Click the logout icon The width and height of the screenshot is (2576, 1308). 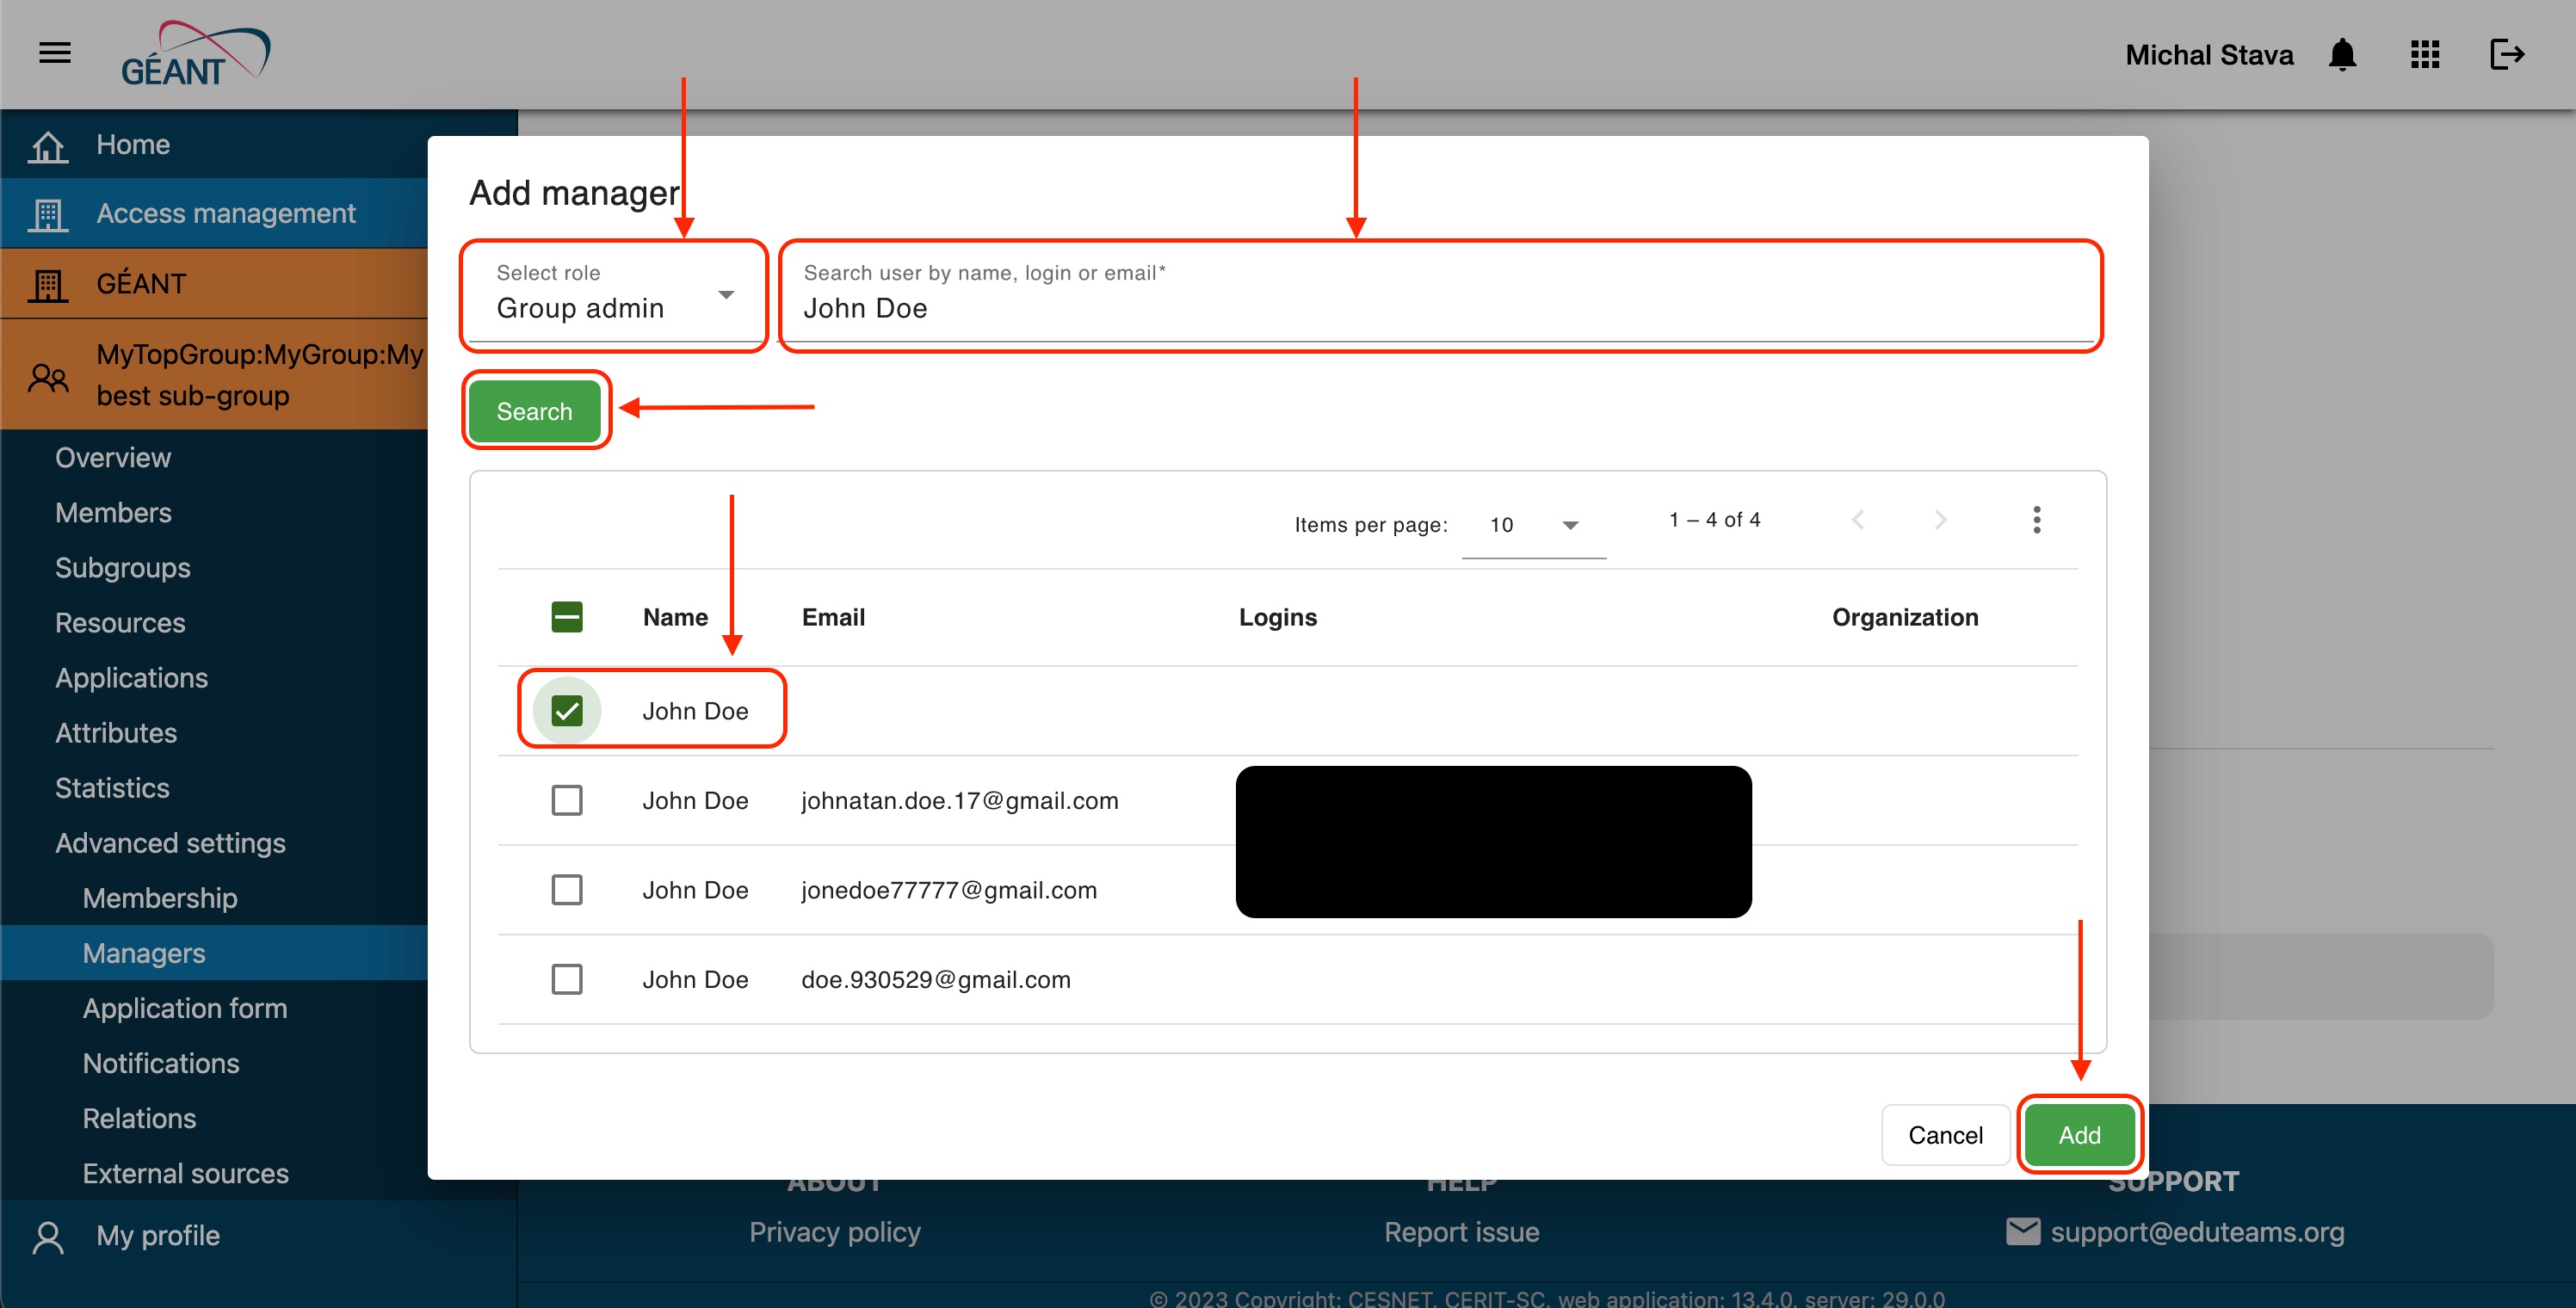coord(2507,55)
